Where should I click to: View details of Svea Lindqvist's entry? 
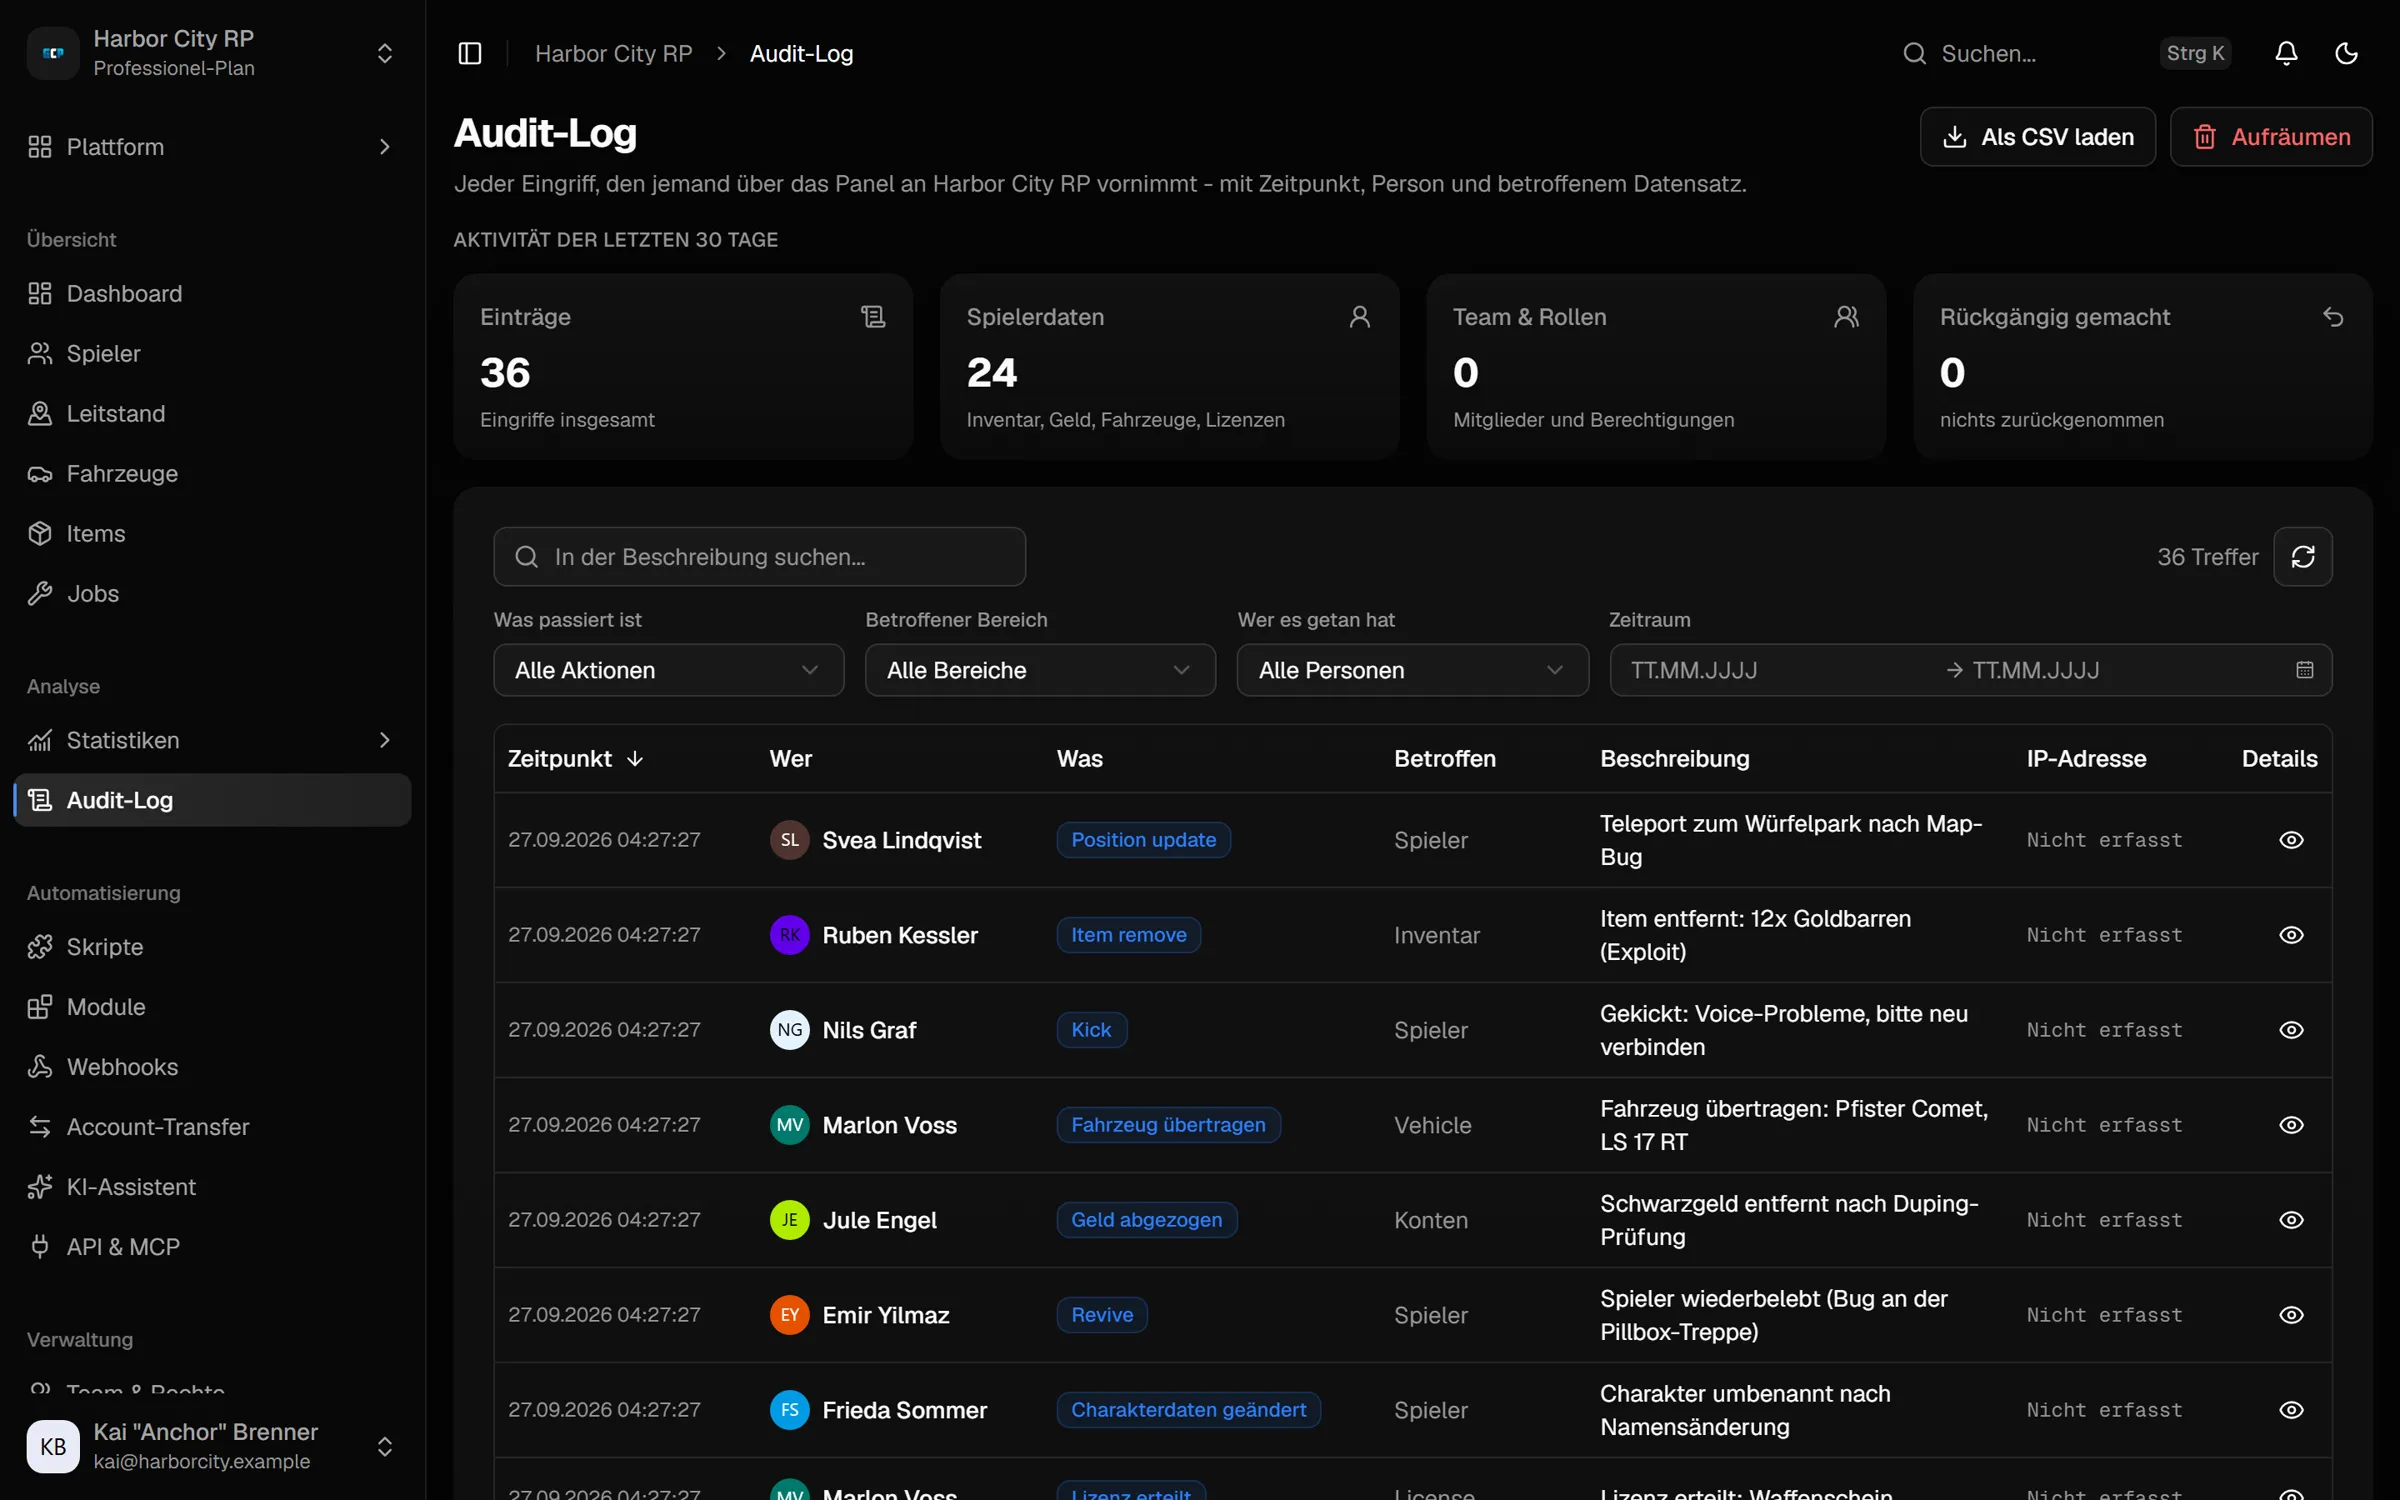(2291, 840)
